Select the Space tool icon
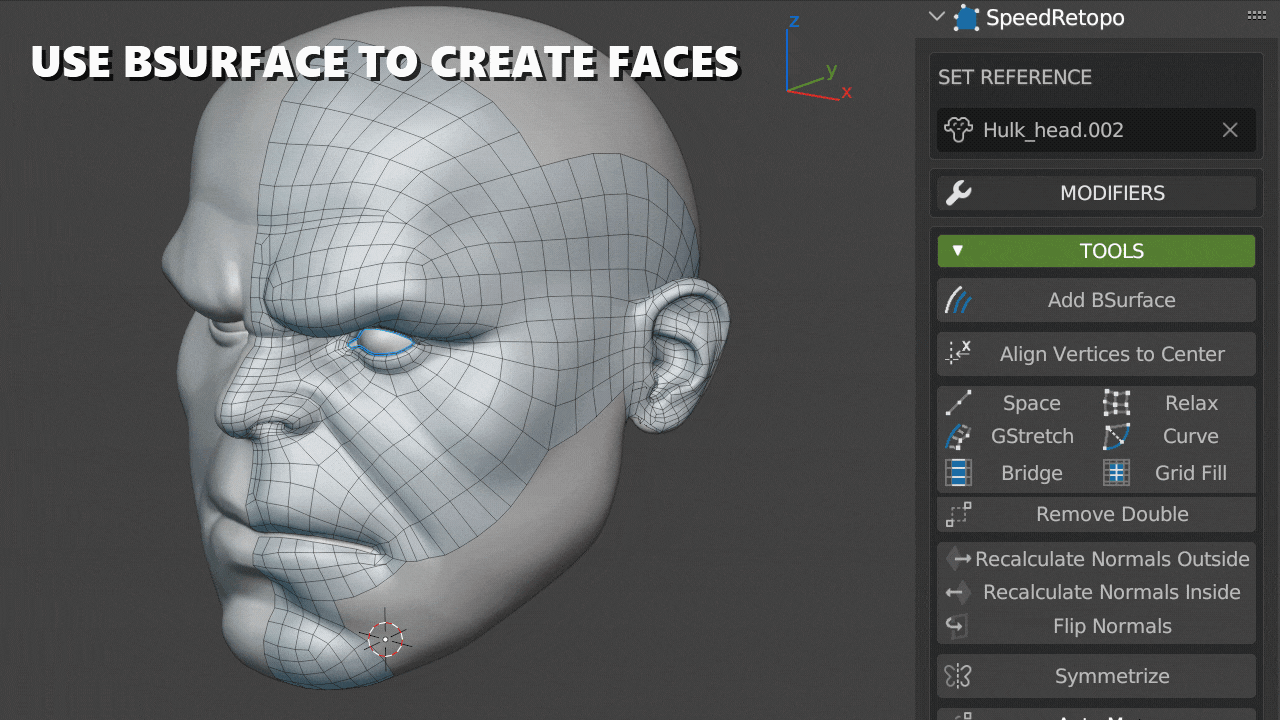1280x720 pixels. point(957,403)
